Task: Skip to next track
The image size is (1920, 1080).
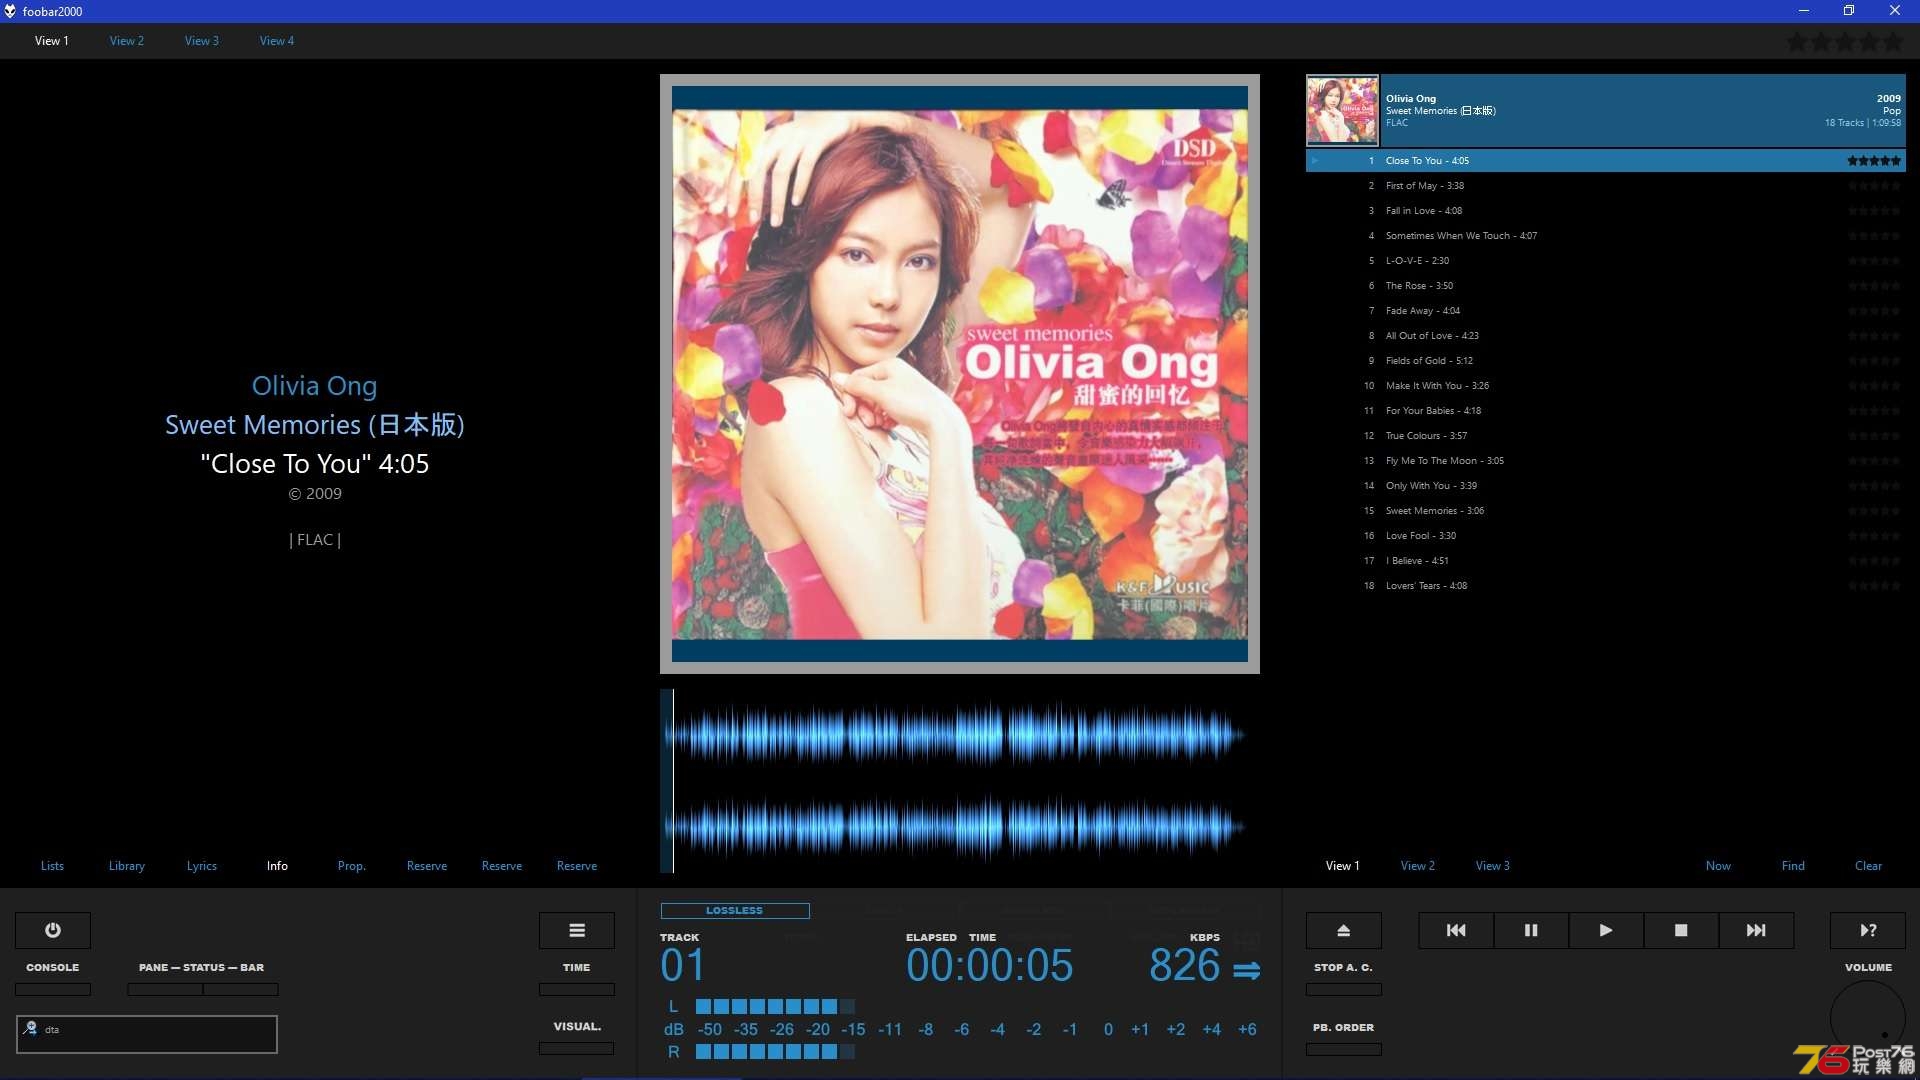Action: click(x=1756, y=930)
